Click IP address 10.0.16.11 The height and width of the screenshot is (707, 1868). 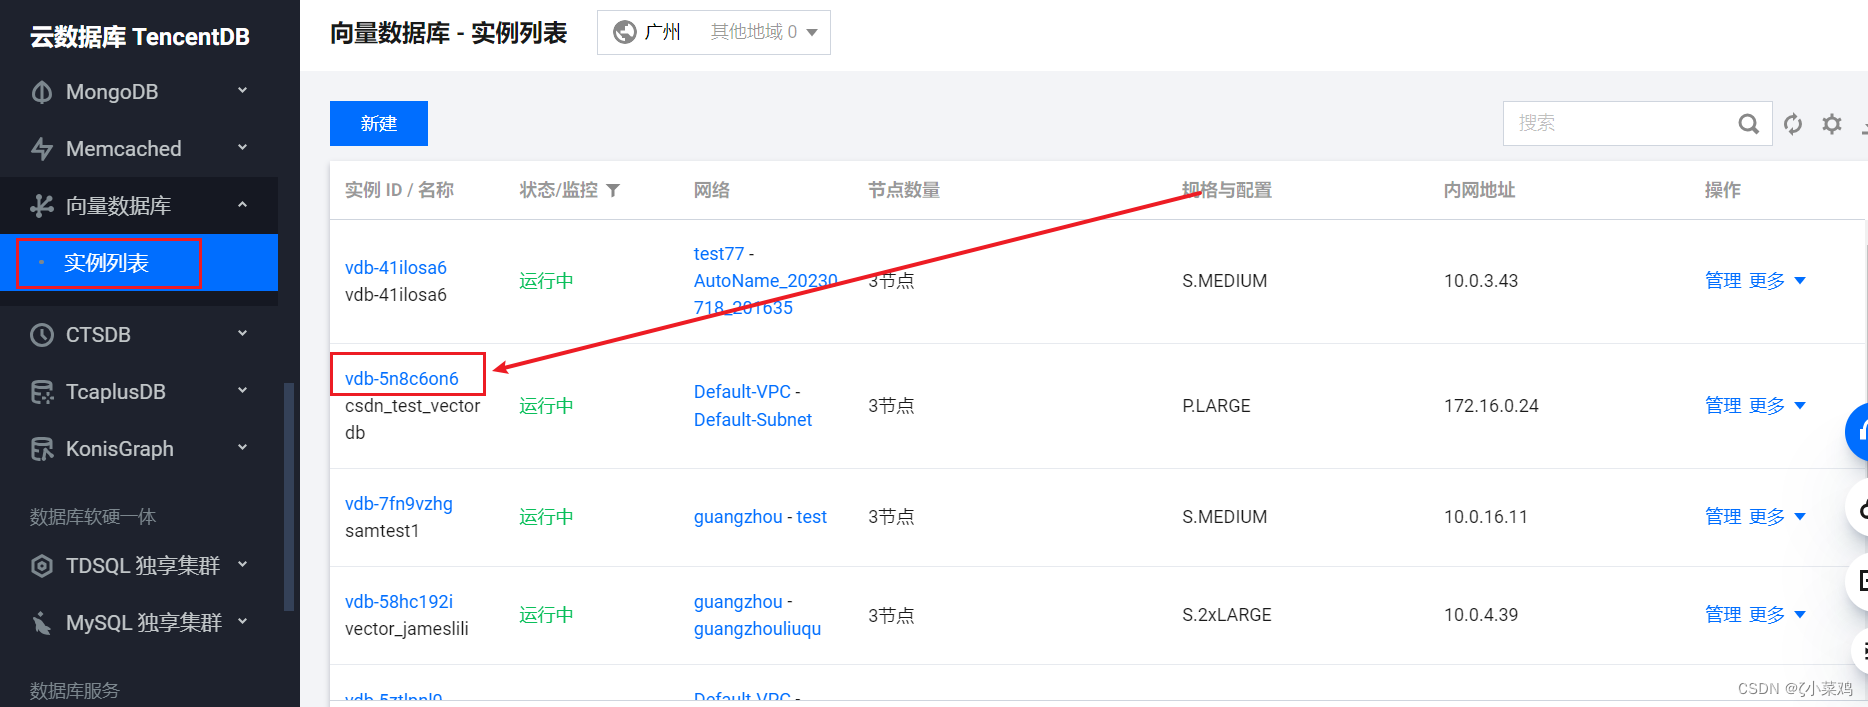pyautogui.click(x=1486, y=517)
